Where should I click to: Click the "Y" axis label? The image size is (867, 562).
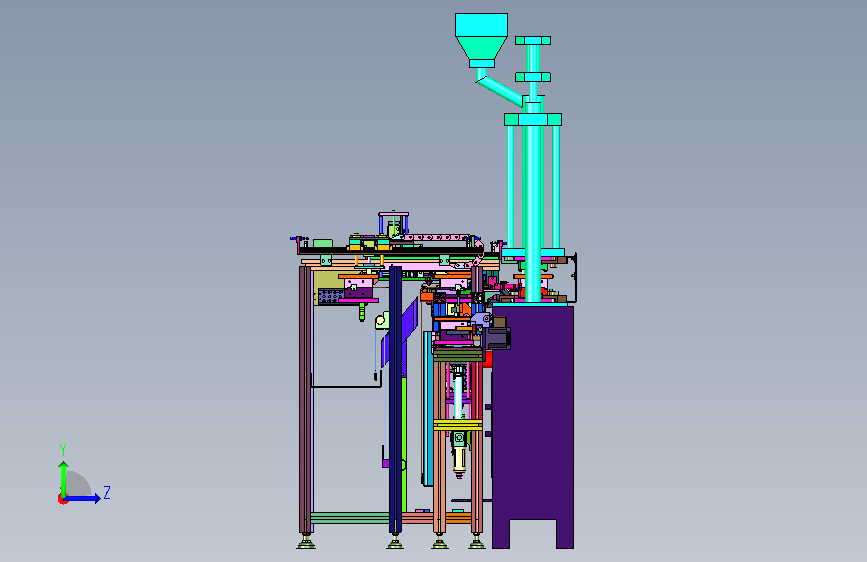(x=63, y=450)
